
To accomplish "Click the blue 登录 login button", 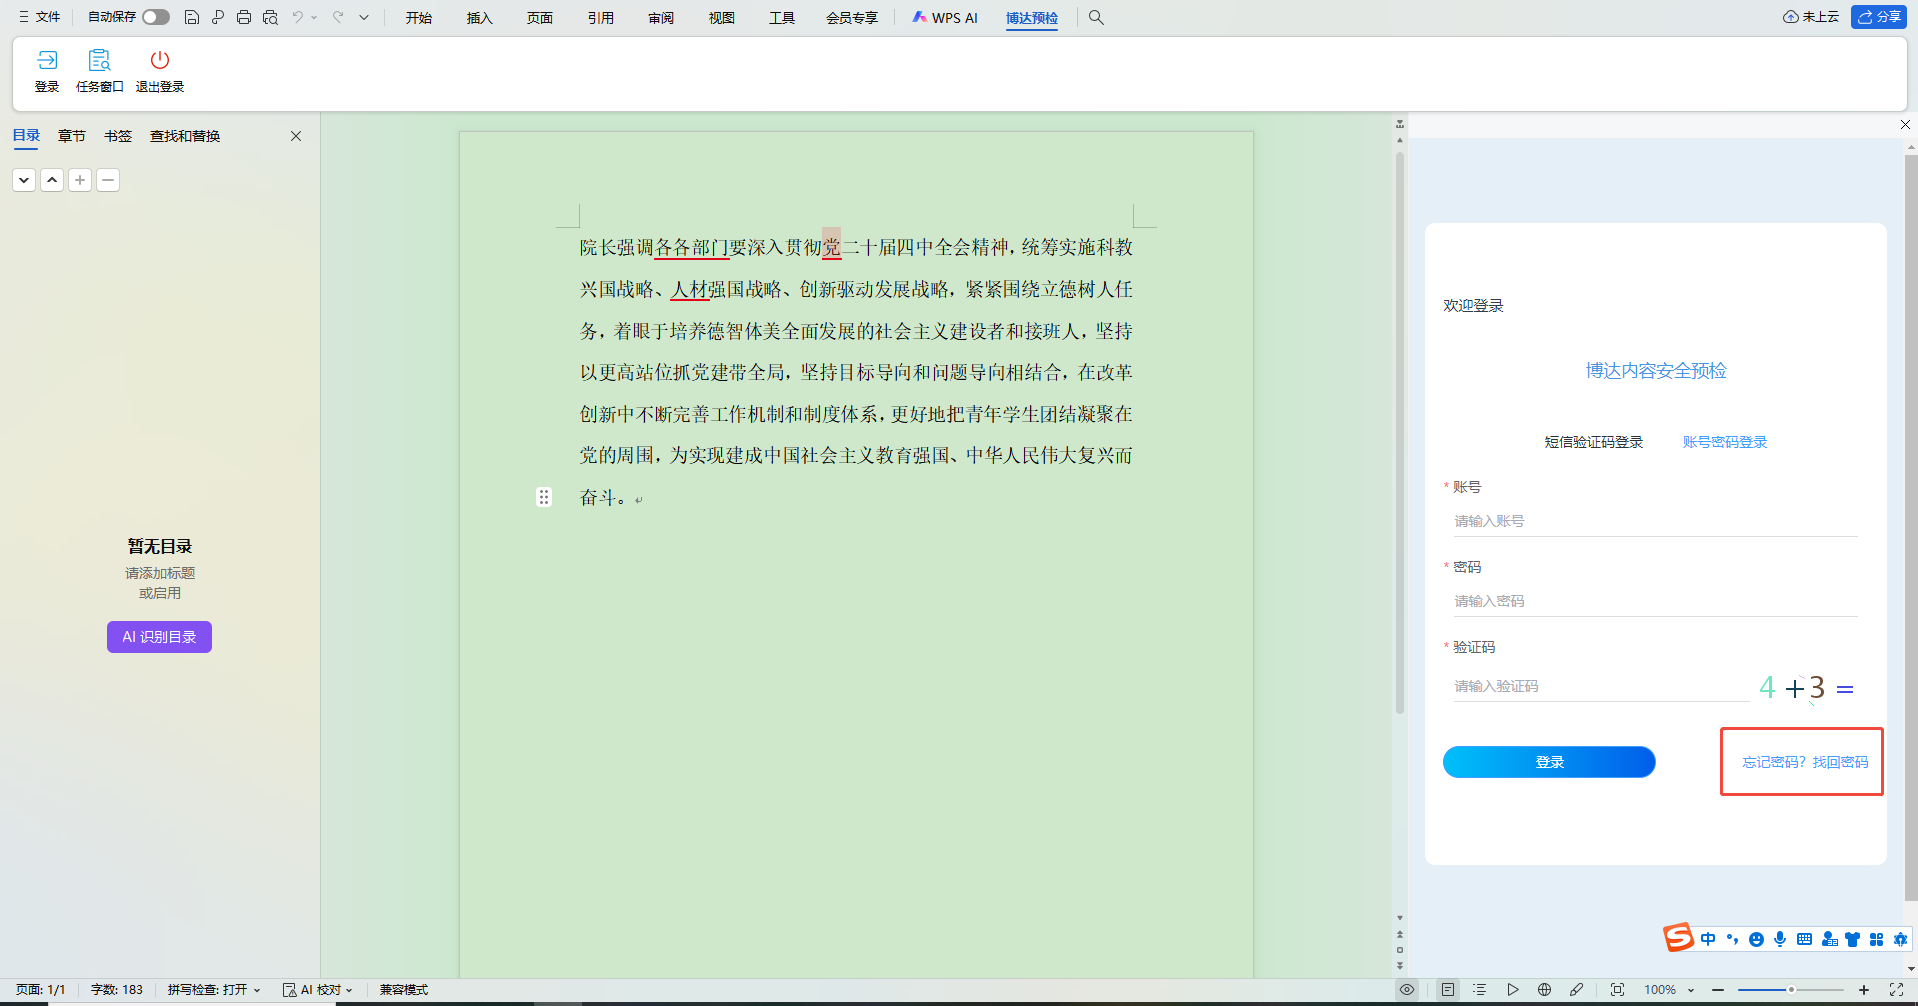I will [x=1549, y=762].
